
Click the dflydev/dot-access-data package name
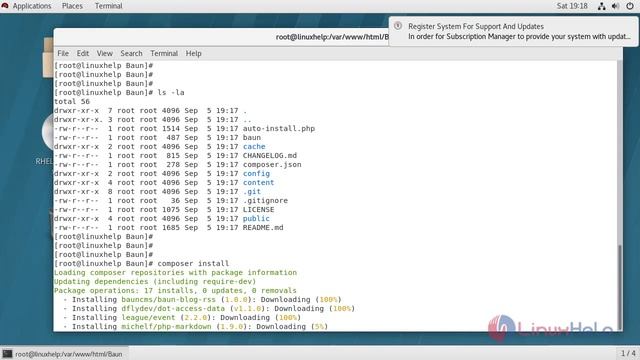click(x=173, y=309)
